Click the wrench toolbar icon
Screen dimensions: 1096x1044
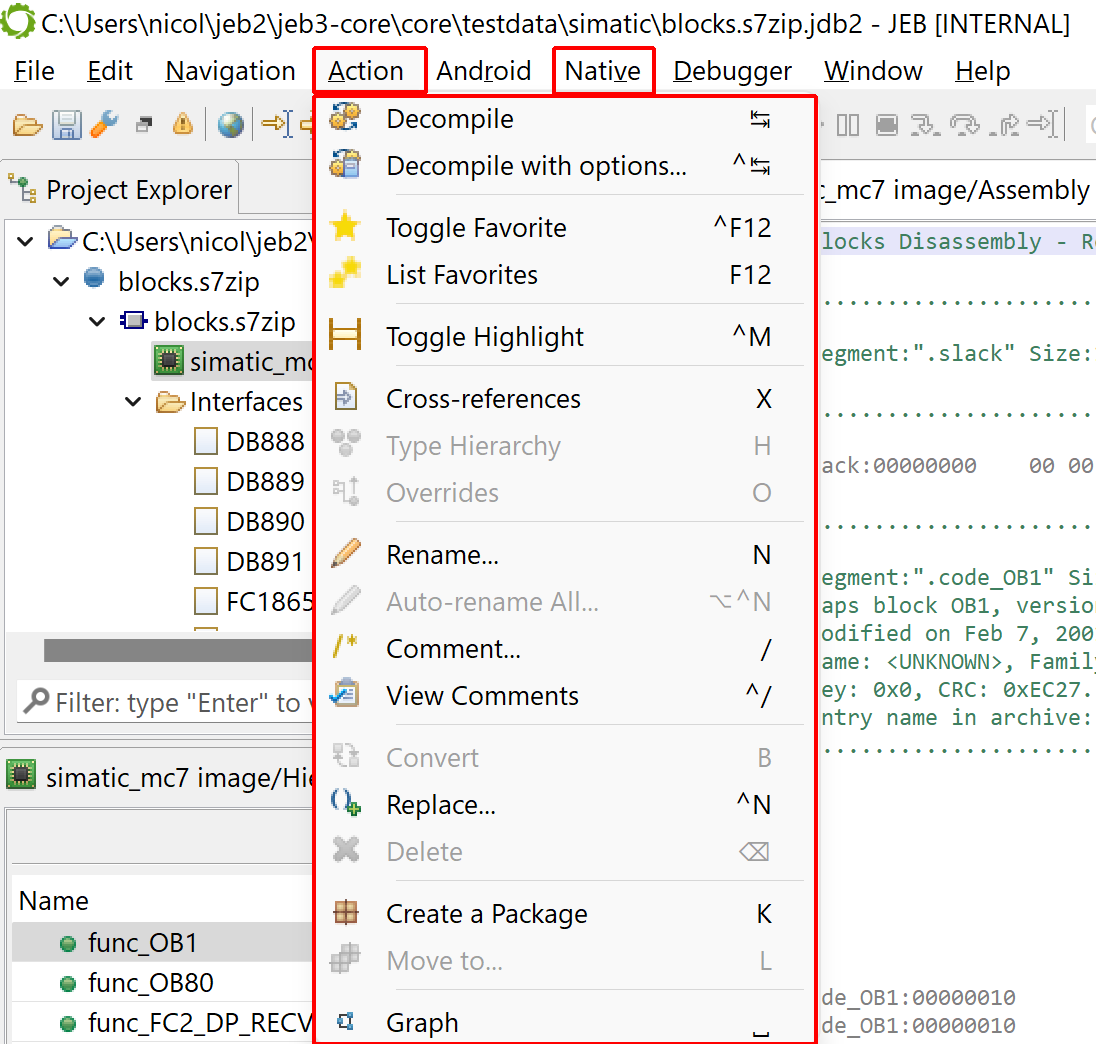point(105,125)
